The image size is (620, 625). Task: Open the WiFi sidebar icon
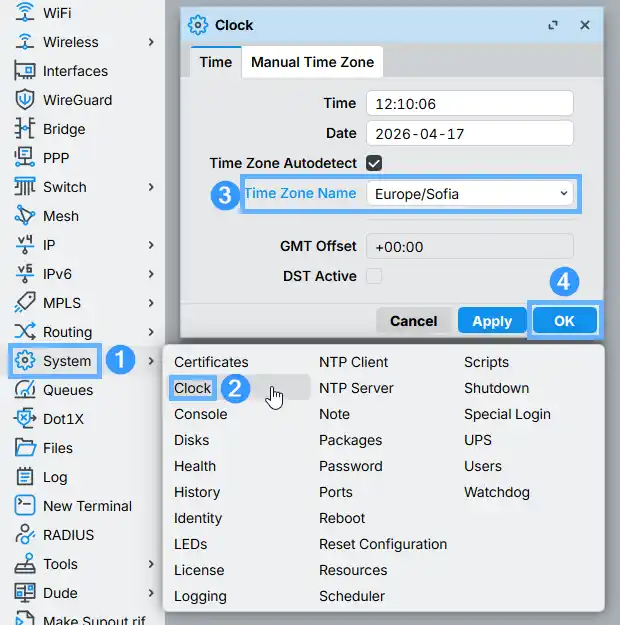click(x=25, y=12)
